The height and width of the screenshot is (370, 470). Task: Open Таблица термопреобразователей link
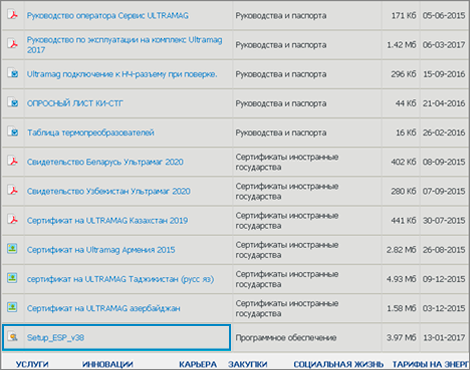coord(91,133)
